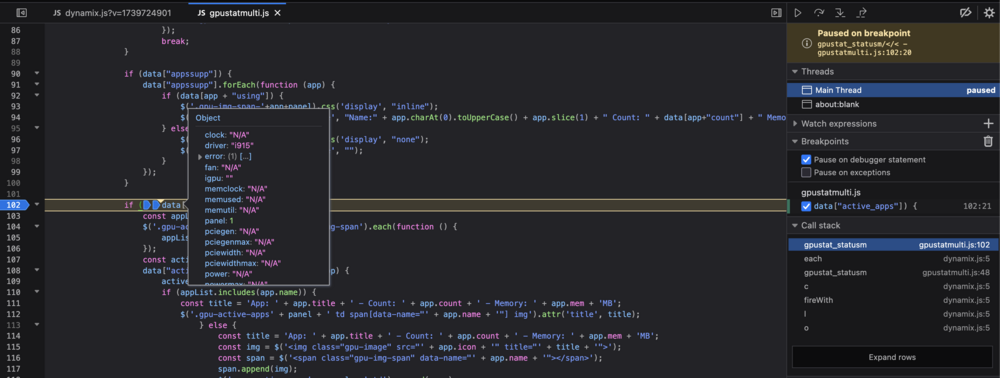Toggle Pause on debugger statement checkbox
The image size is (1000, 378).
[806, 159]
